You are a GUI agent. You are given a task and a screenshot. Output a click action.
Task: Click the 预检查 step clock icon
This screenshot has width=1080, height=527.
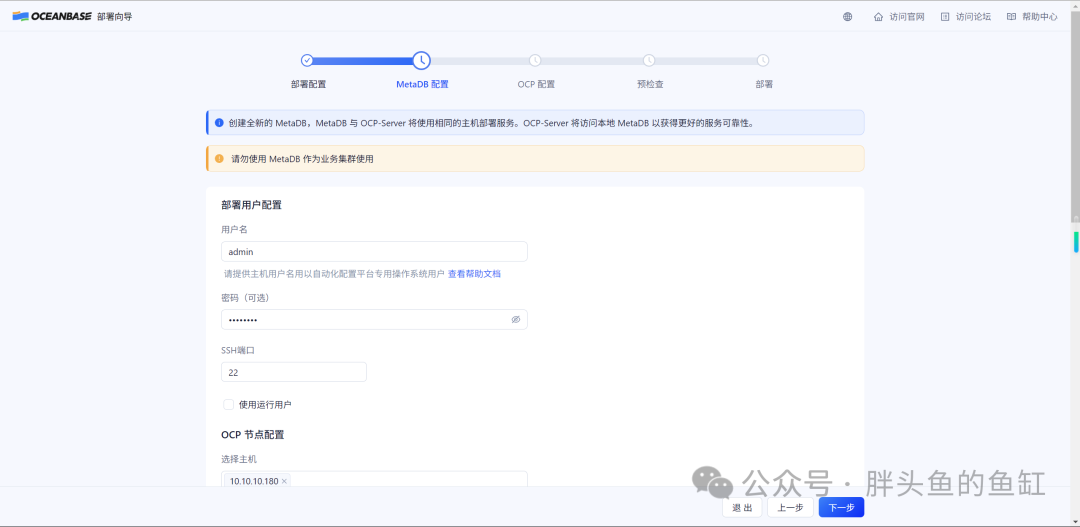[649, 61]
